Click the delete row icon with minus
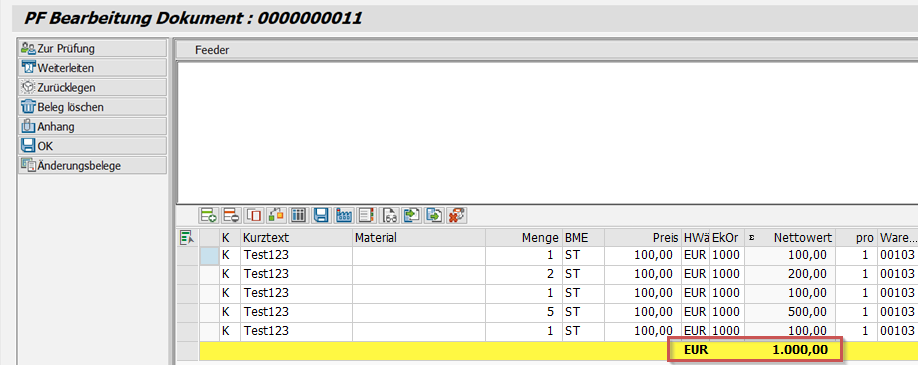Image resolution: width=918 pixels, height=365 pixels. [231, 215]
